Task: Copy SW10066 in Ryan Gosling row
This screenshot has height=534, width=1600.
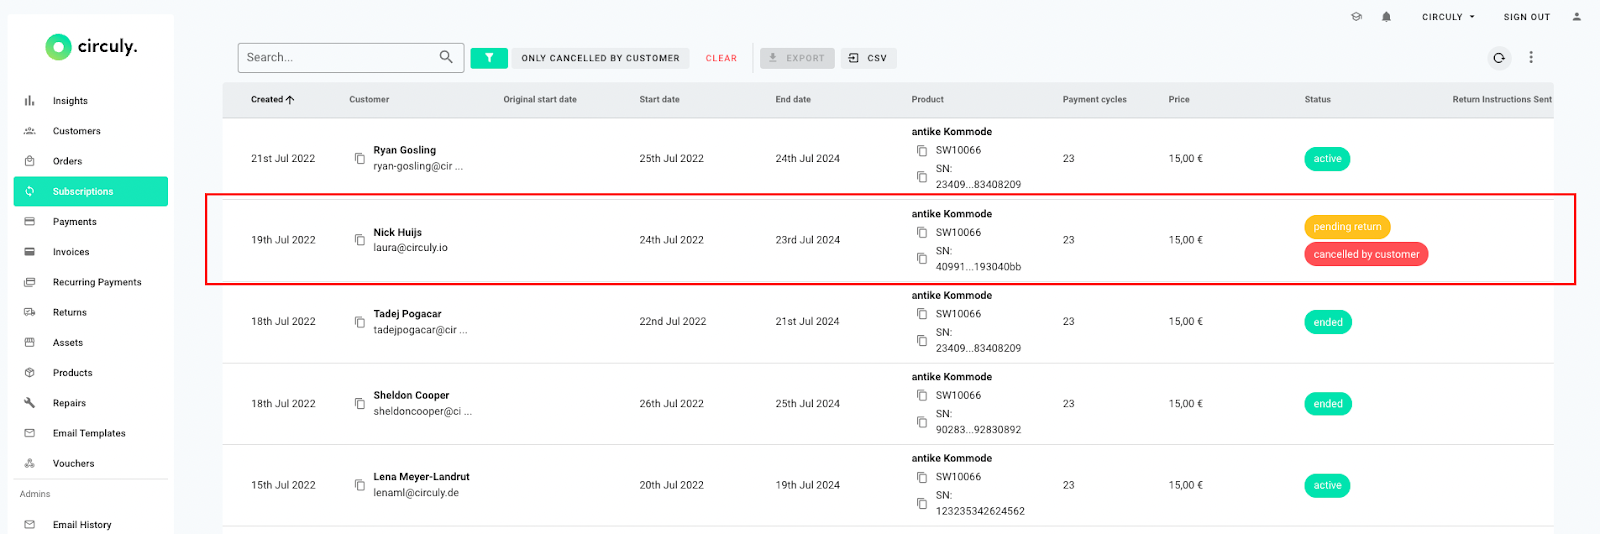Action: [922, 151]
